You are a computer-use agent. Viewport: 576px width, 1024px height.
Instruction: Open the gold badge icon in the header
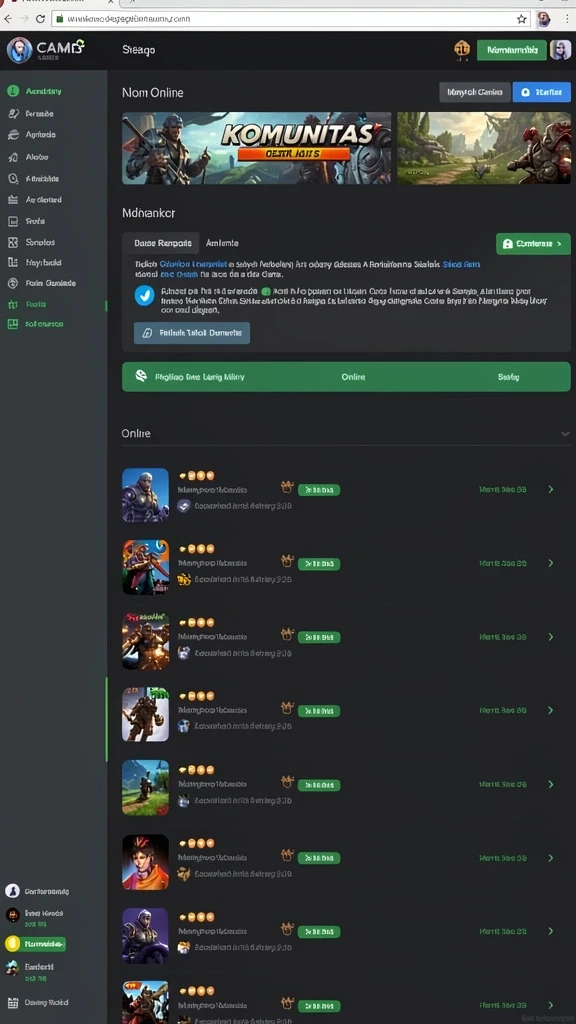462,50
